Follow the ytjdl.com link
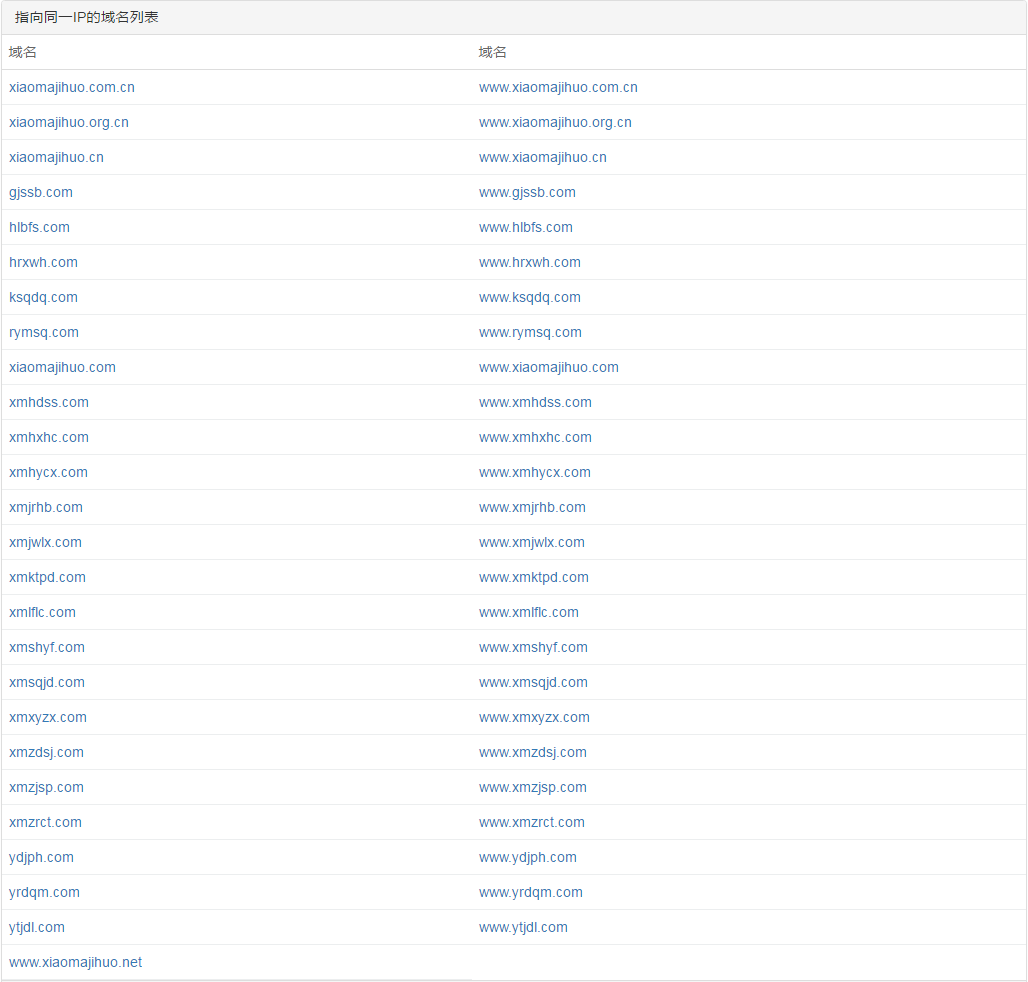 [x=37, y=928]
